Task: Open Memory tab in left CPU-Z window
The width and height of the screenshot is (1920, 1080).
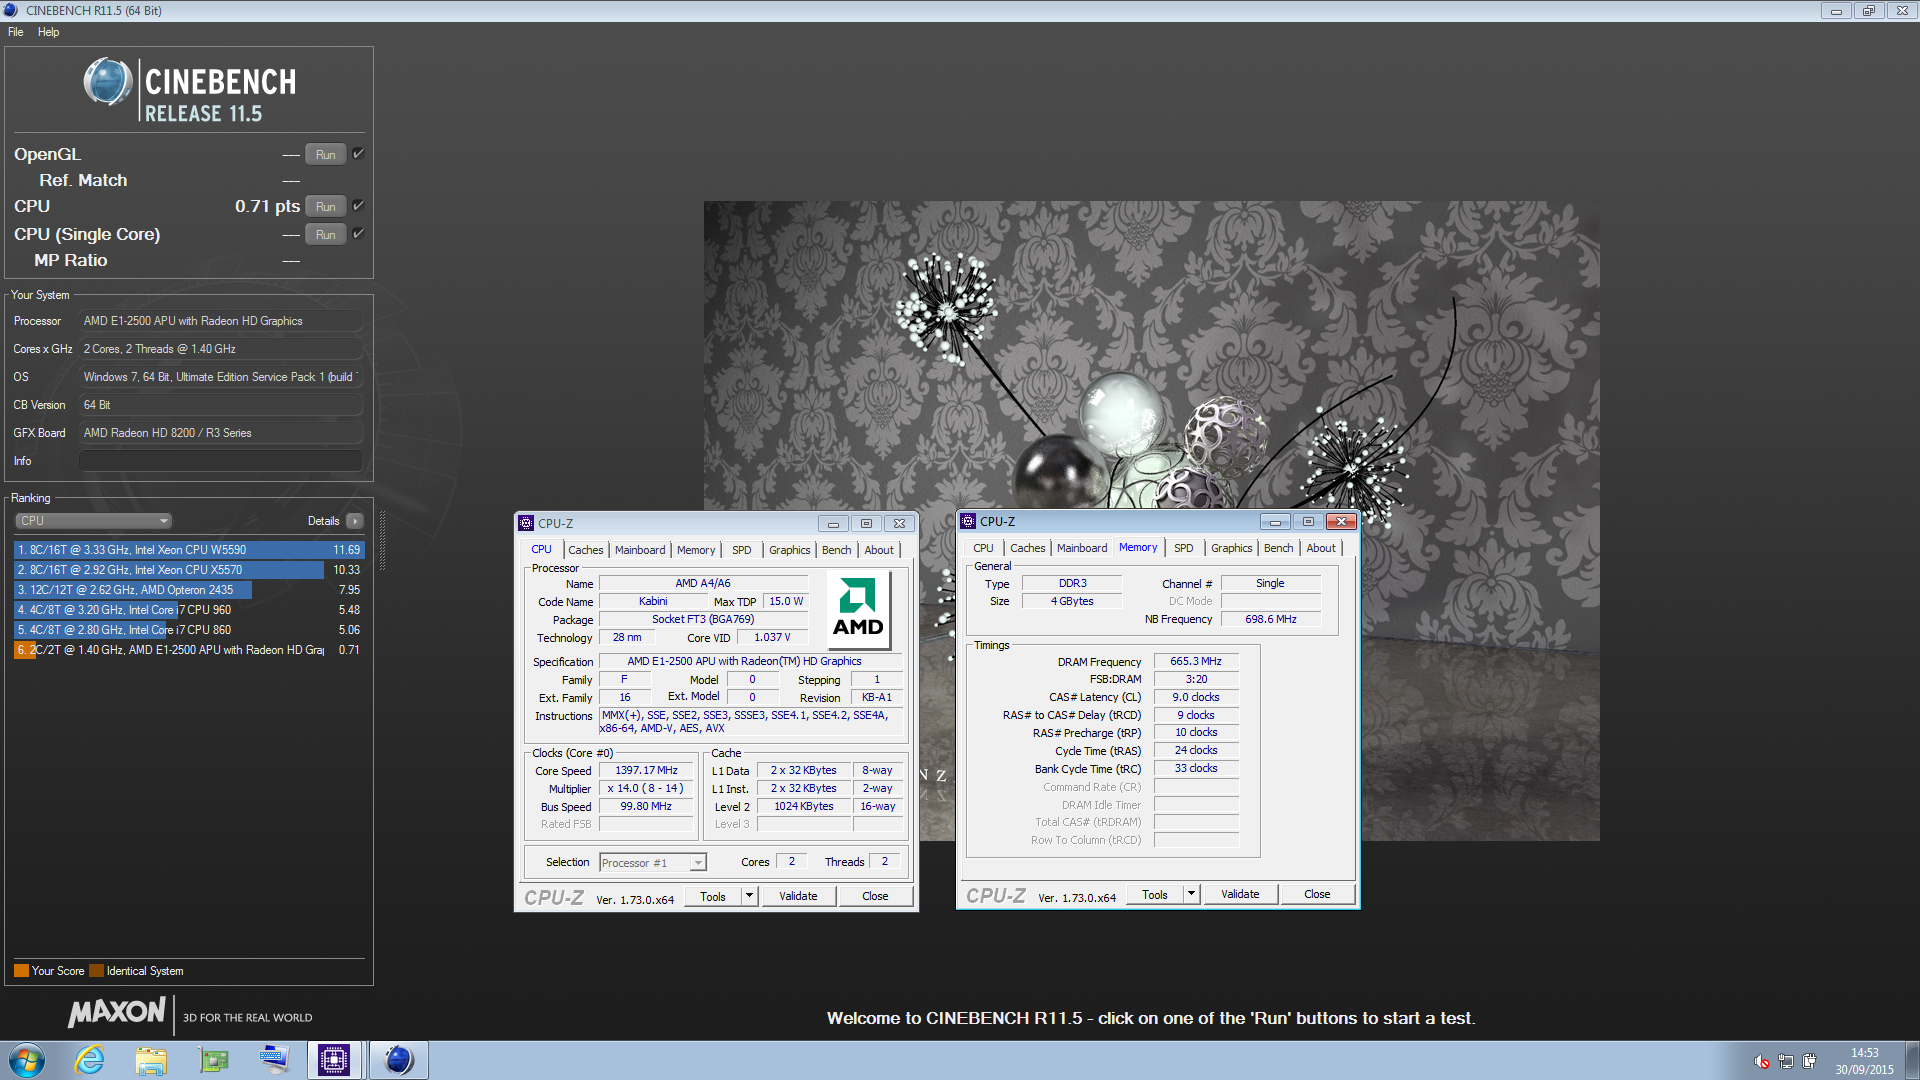Action: tap(696, 550)
